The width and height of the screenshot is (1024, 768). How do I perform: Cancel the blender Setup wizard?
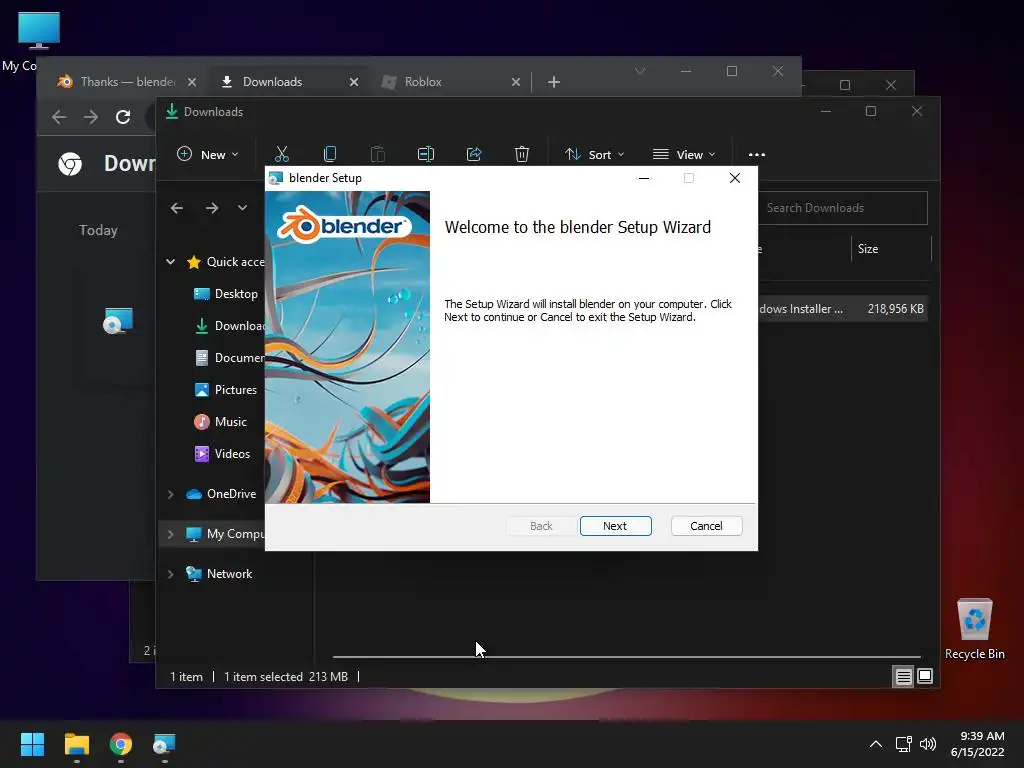[x=706, y=526]
